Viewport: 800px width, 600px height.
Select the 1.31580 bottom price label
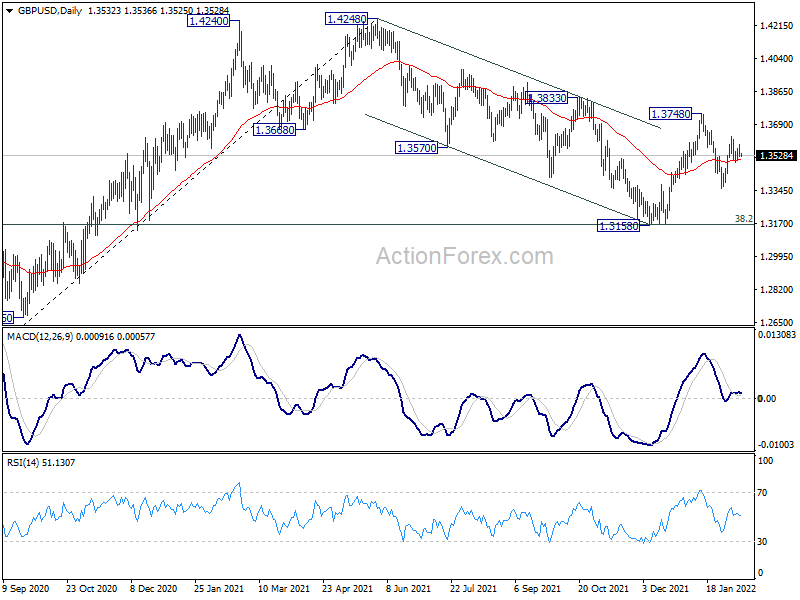[618, 226]
